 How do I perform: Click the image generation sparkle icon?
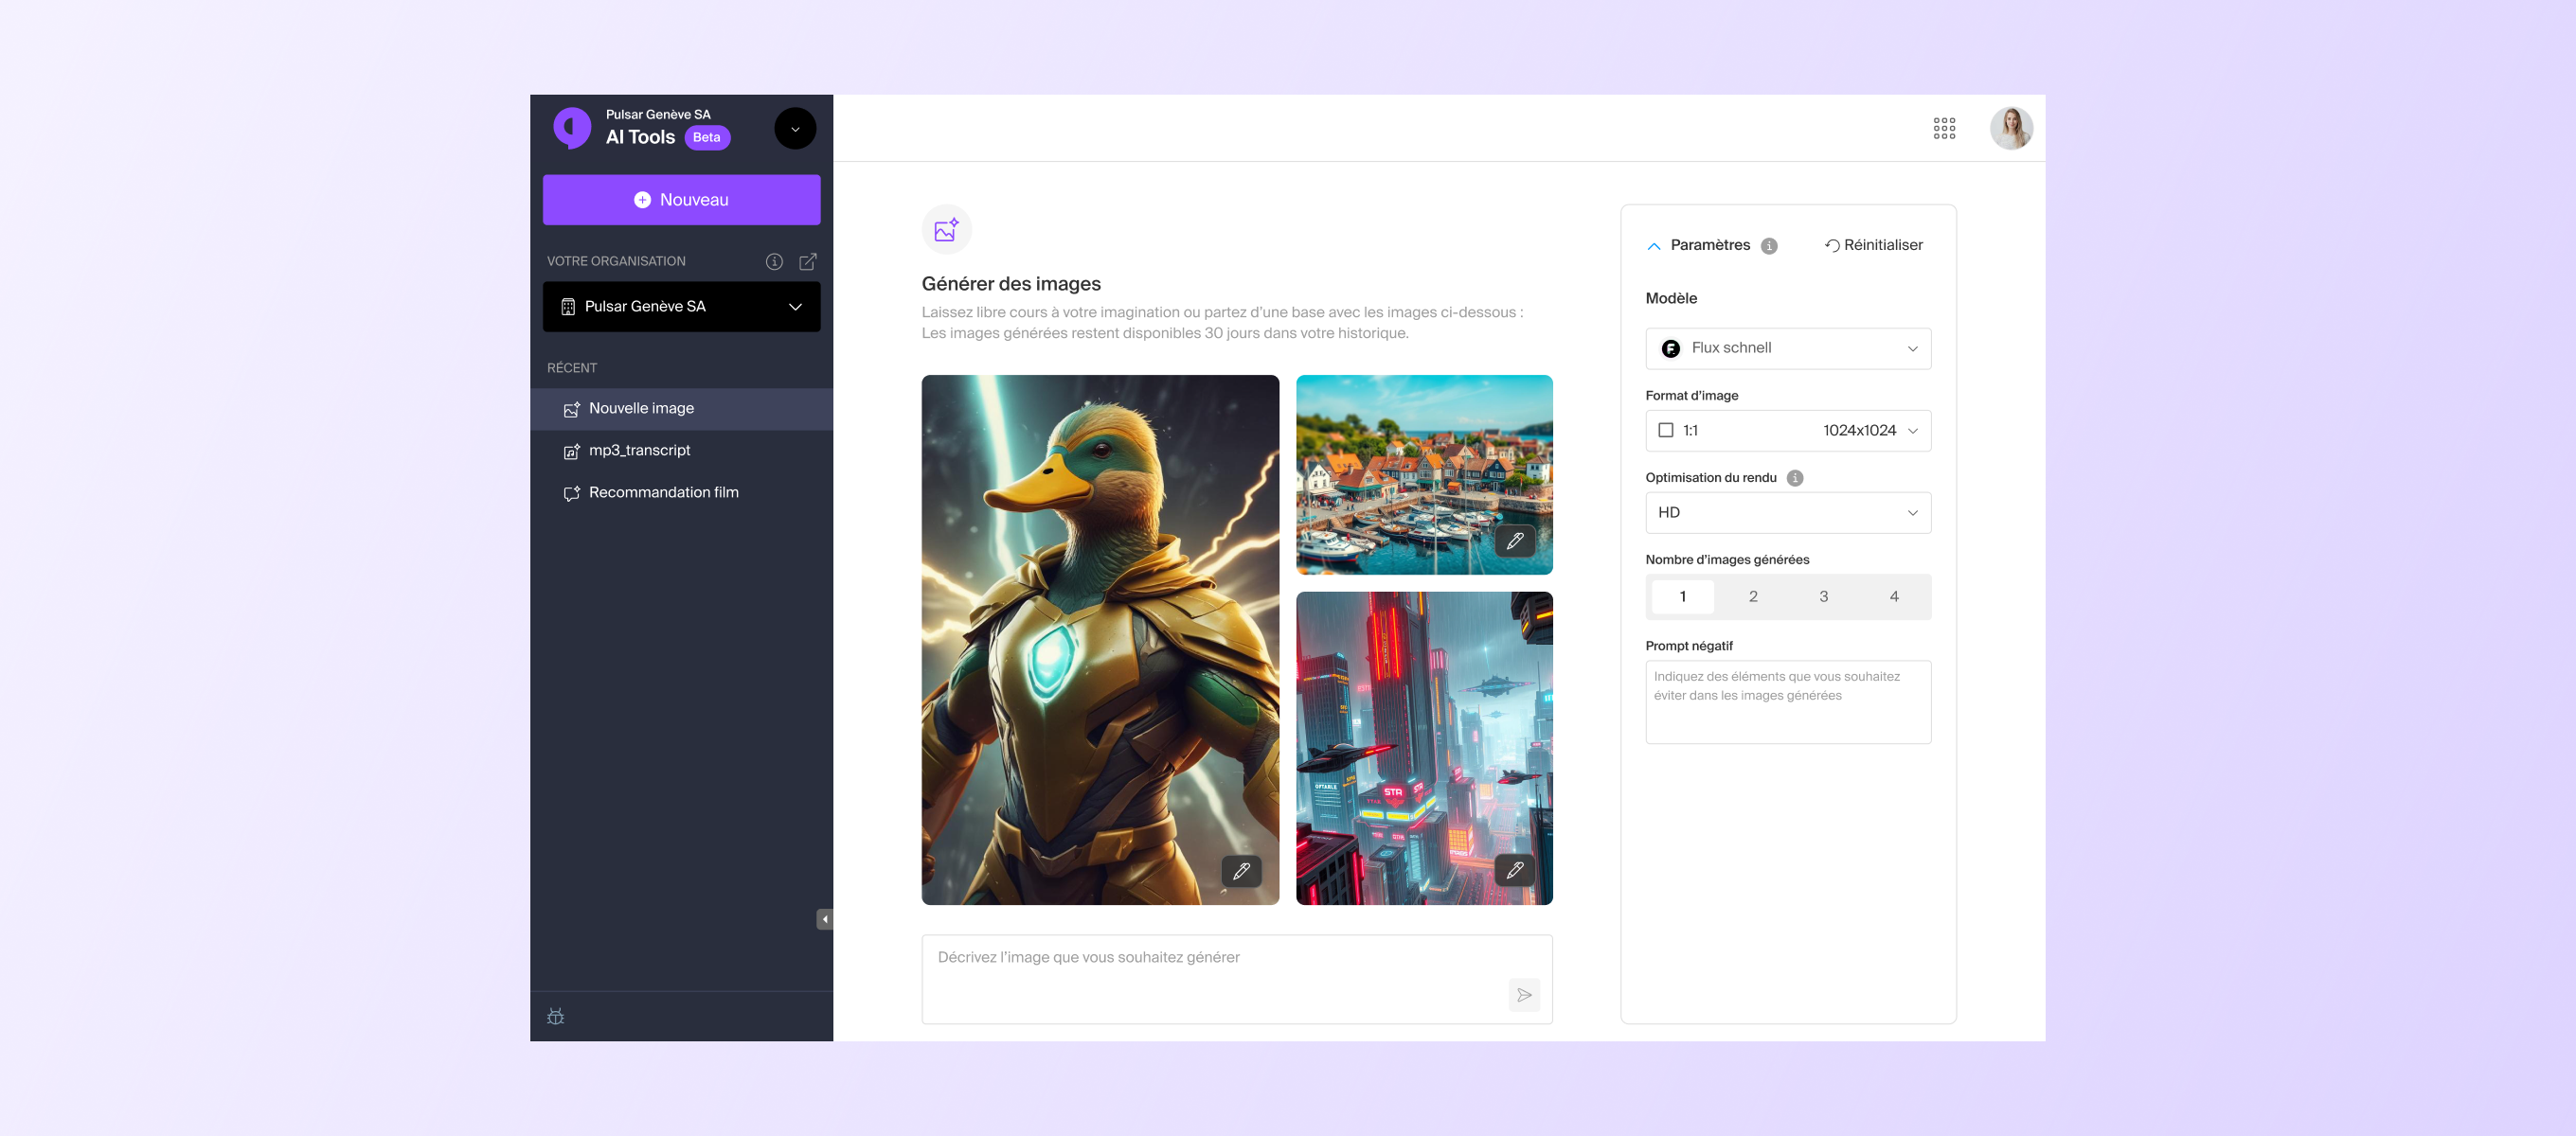[946, 230]
